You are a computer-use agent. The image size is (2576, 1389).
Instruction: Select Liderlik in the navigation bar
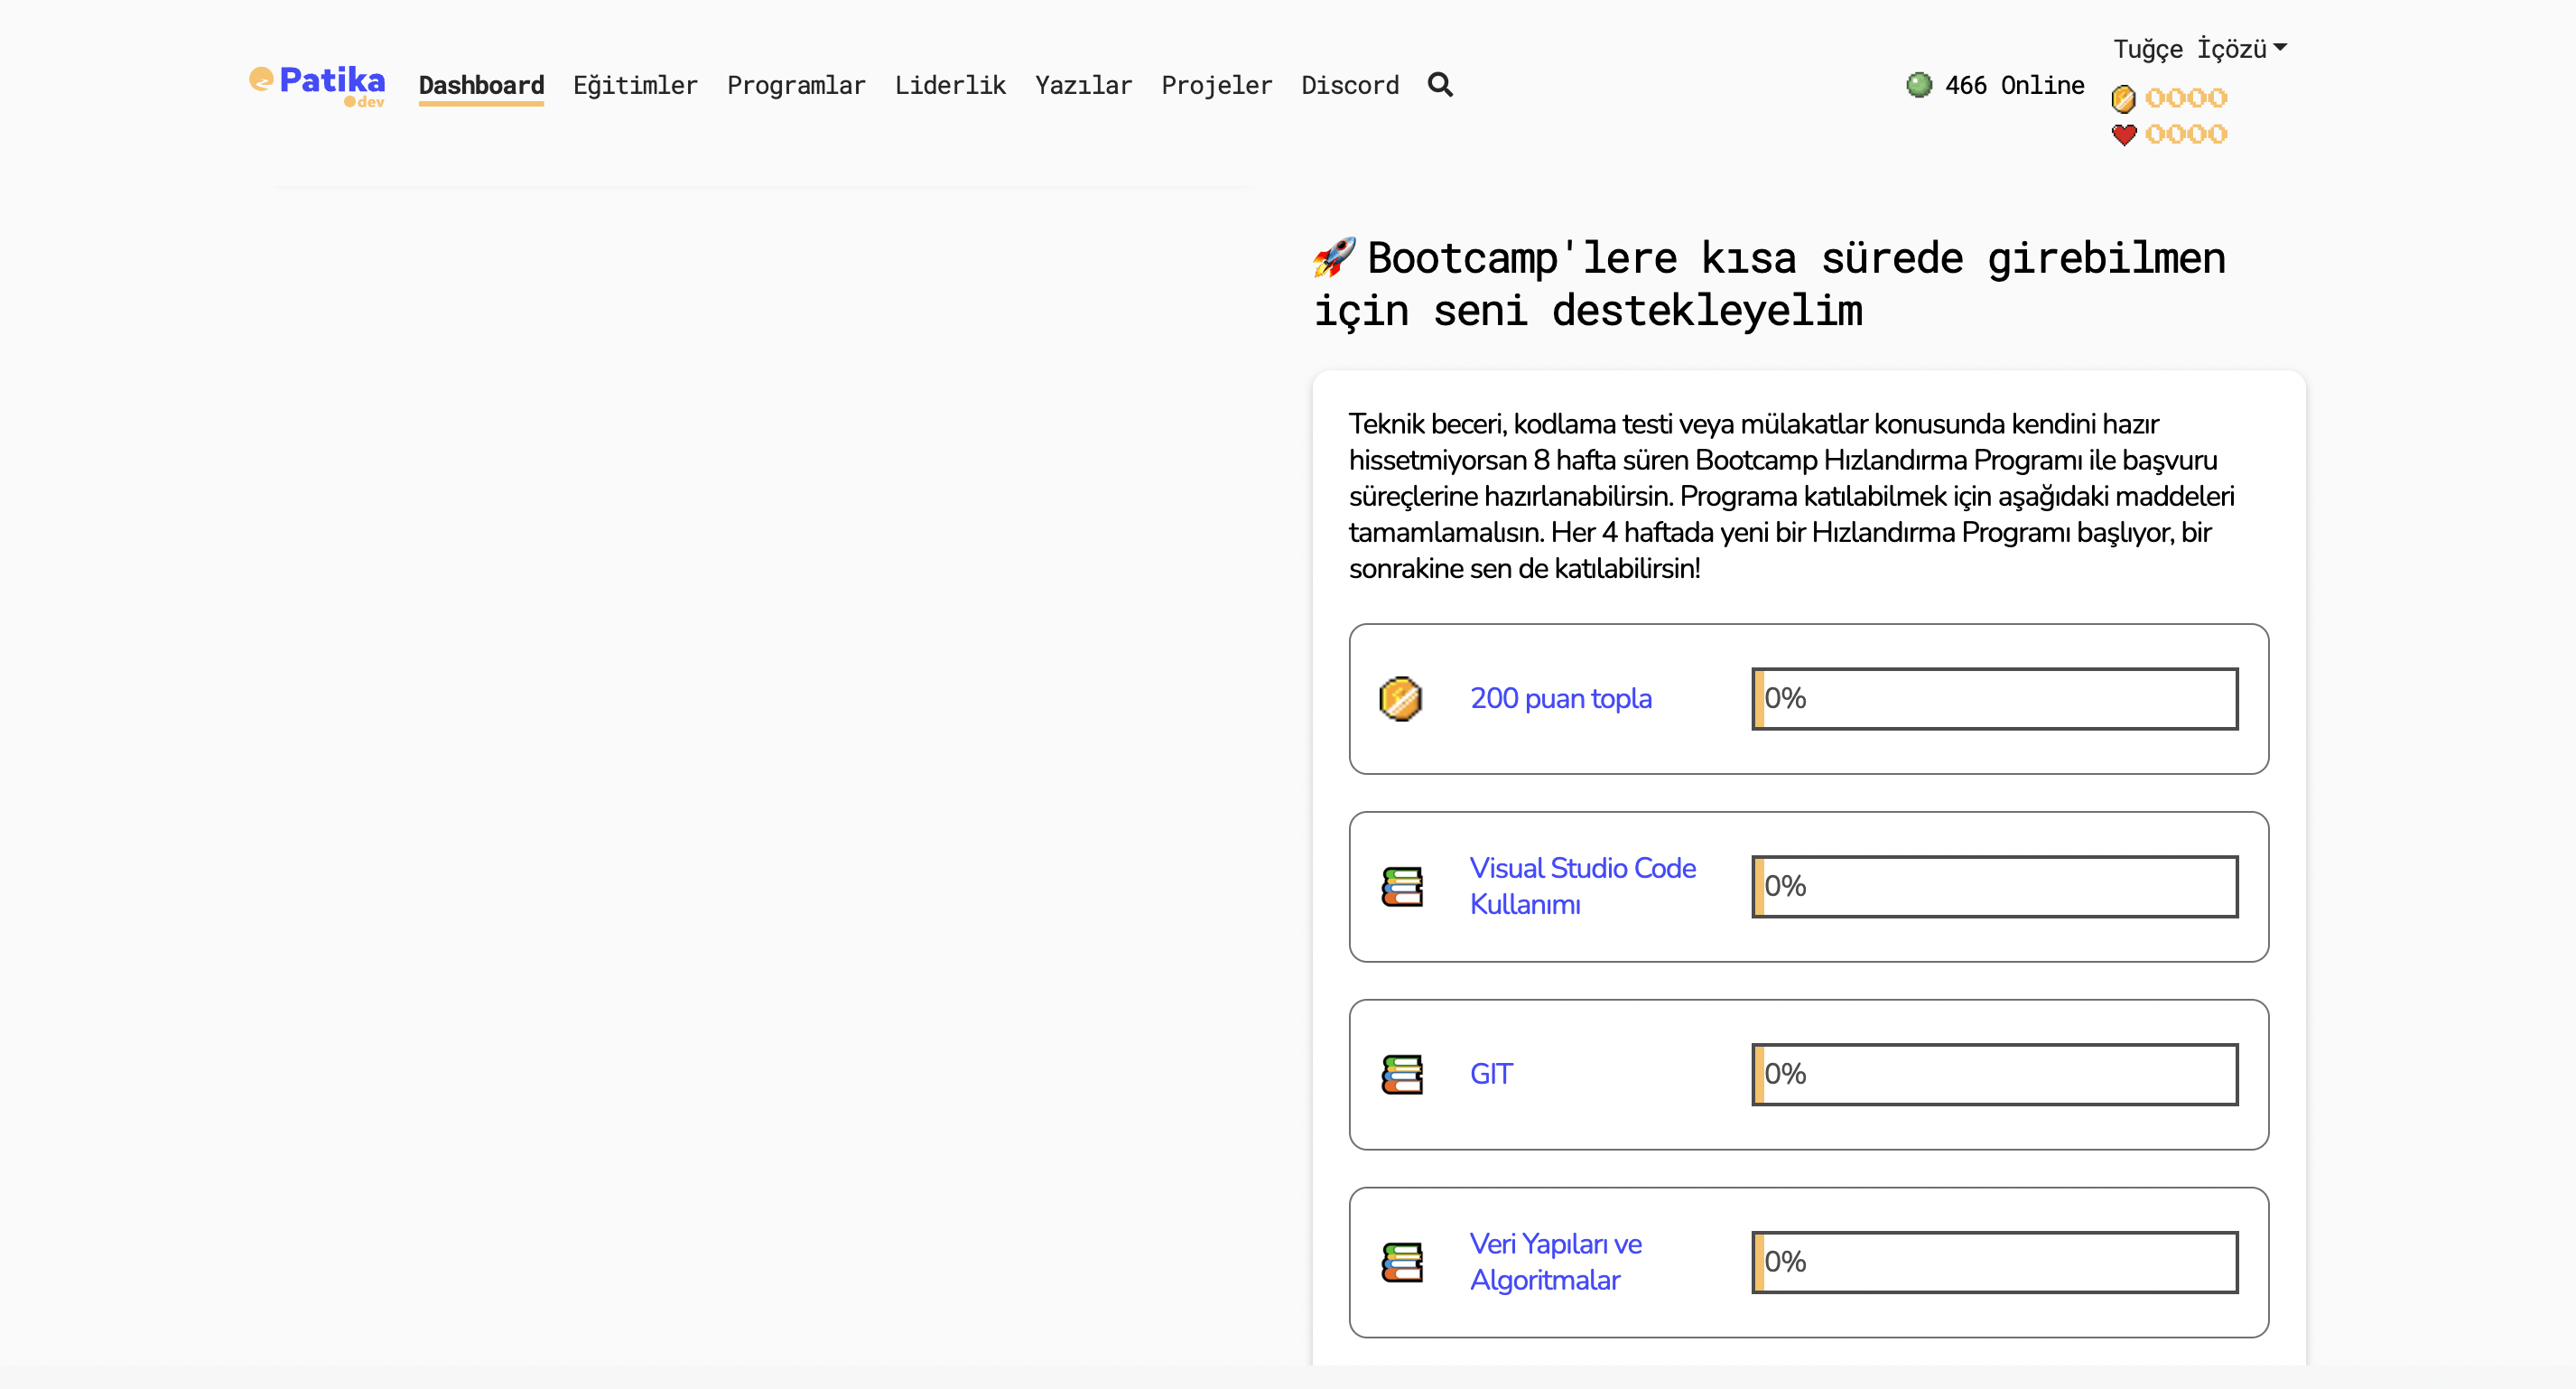coord(949,86)
